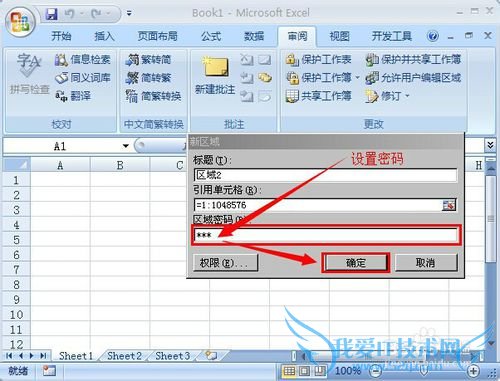Image resolution: width=500 pixels, height=381 pixels.
Task: Switch to the 开始 ribbon tab
Action: click(61, 36)
